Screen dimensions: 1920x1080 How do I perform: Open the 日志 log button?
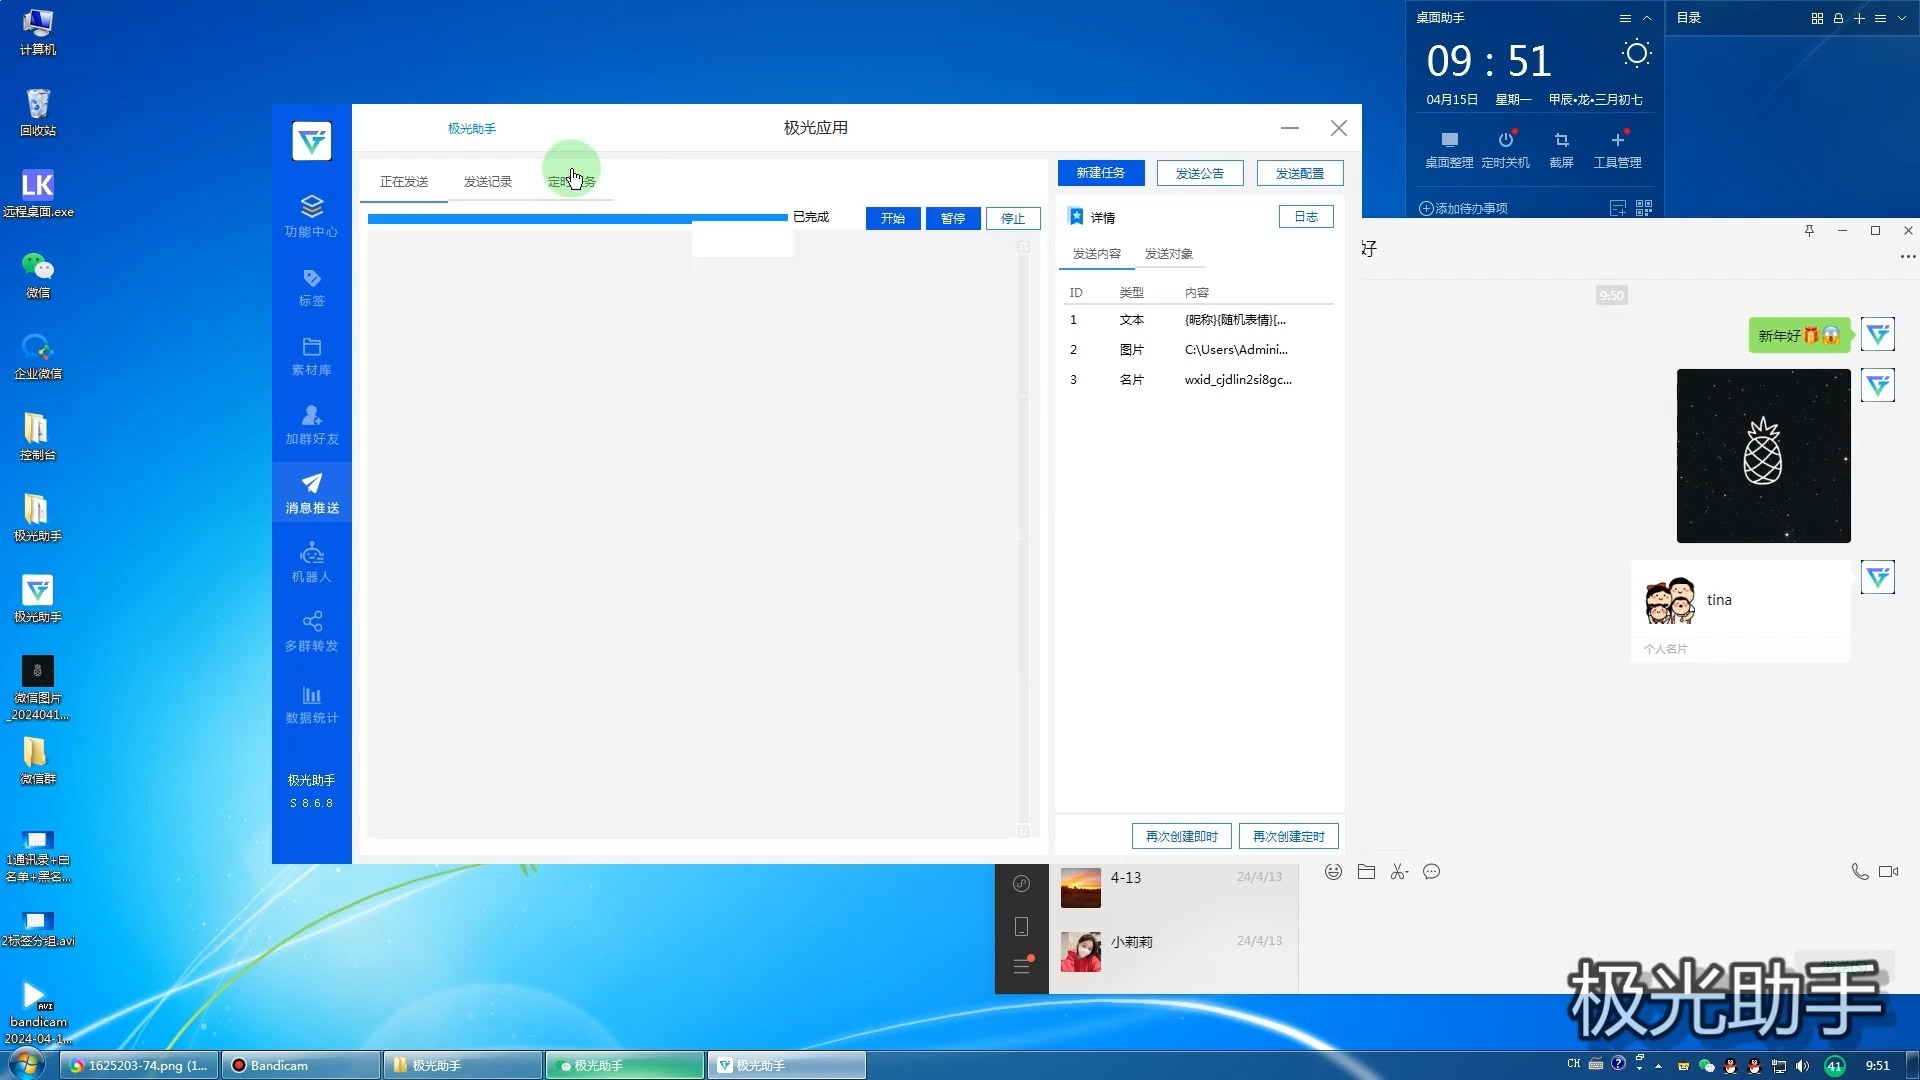[x=1306, y=217]
